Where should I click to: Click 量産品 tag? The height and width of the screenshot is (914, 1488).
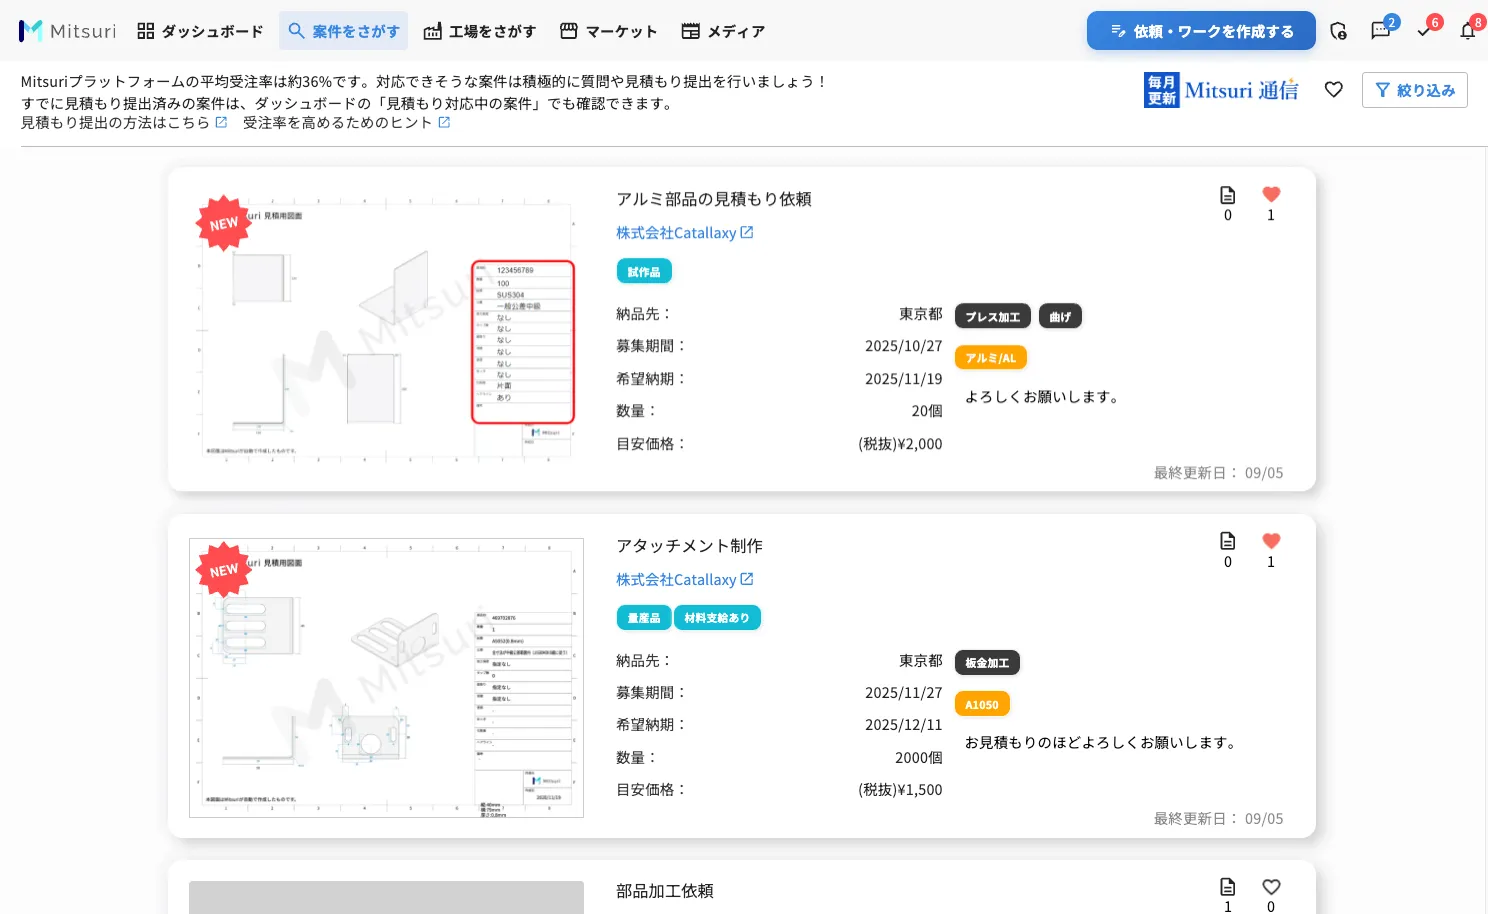point(644,618)
